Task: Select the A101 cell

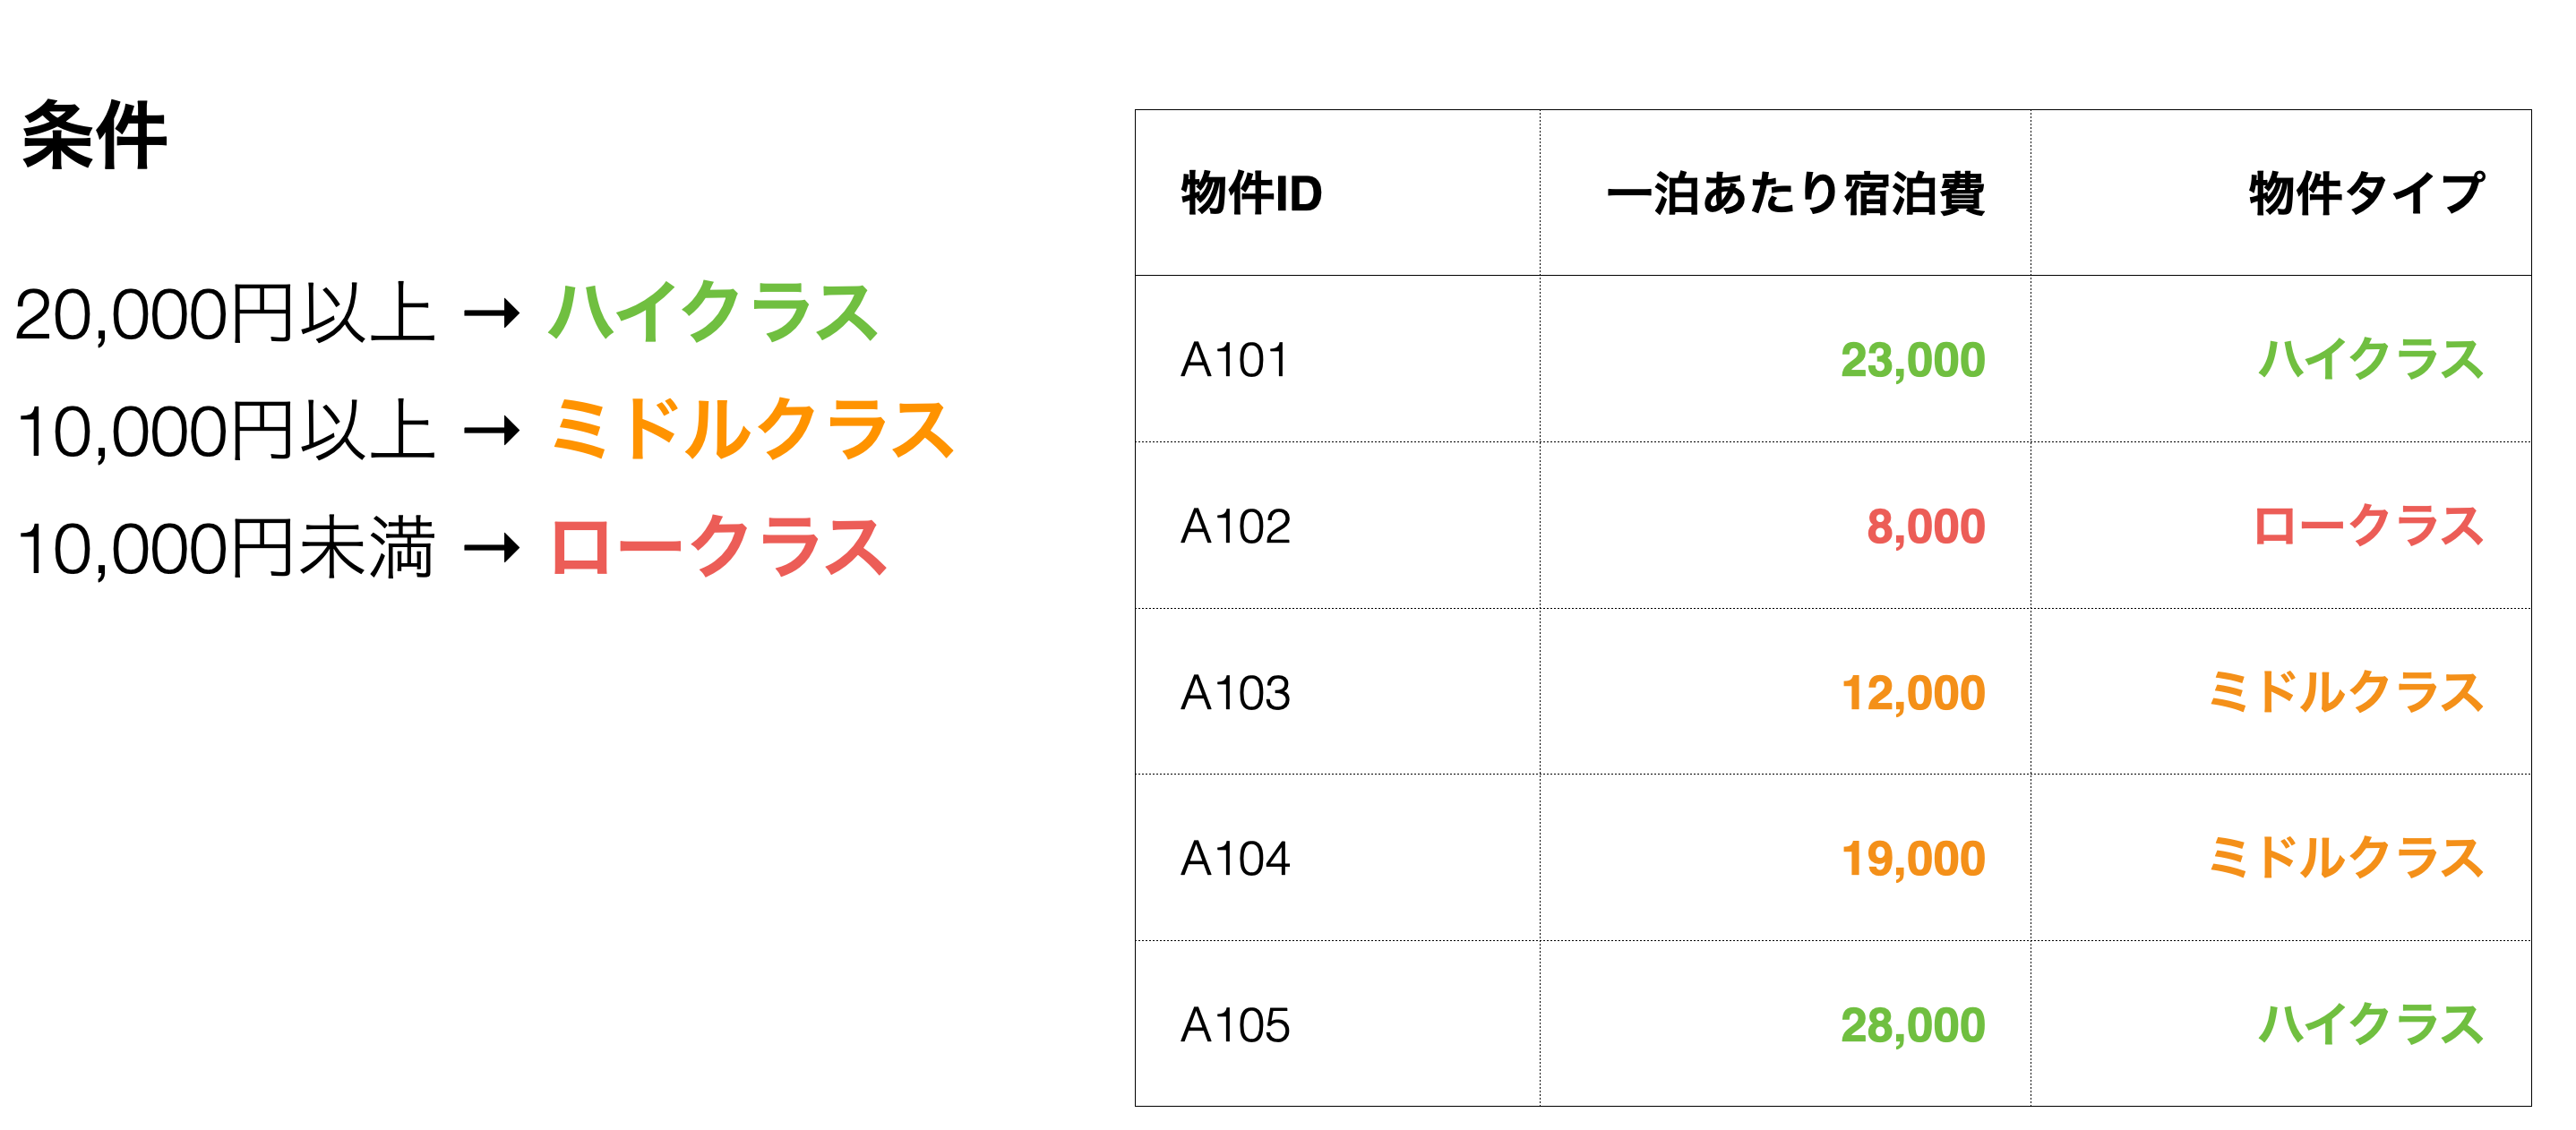Action: click(1234, 360)
